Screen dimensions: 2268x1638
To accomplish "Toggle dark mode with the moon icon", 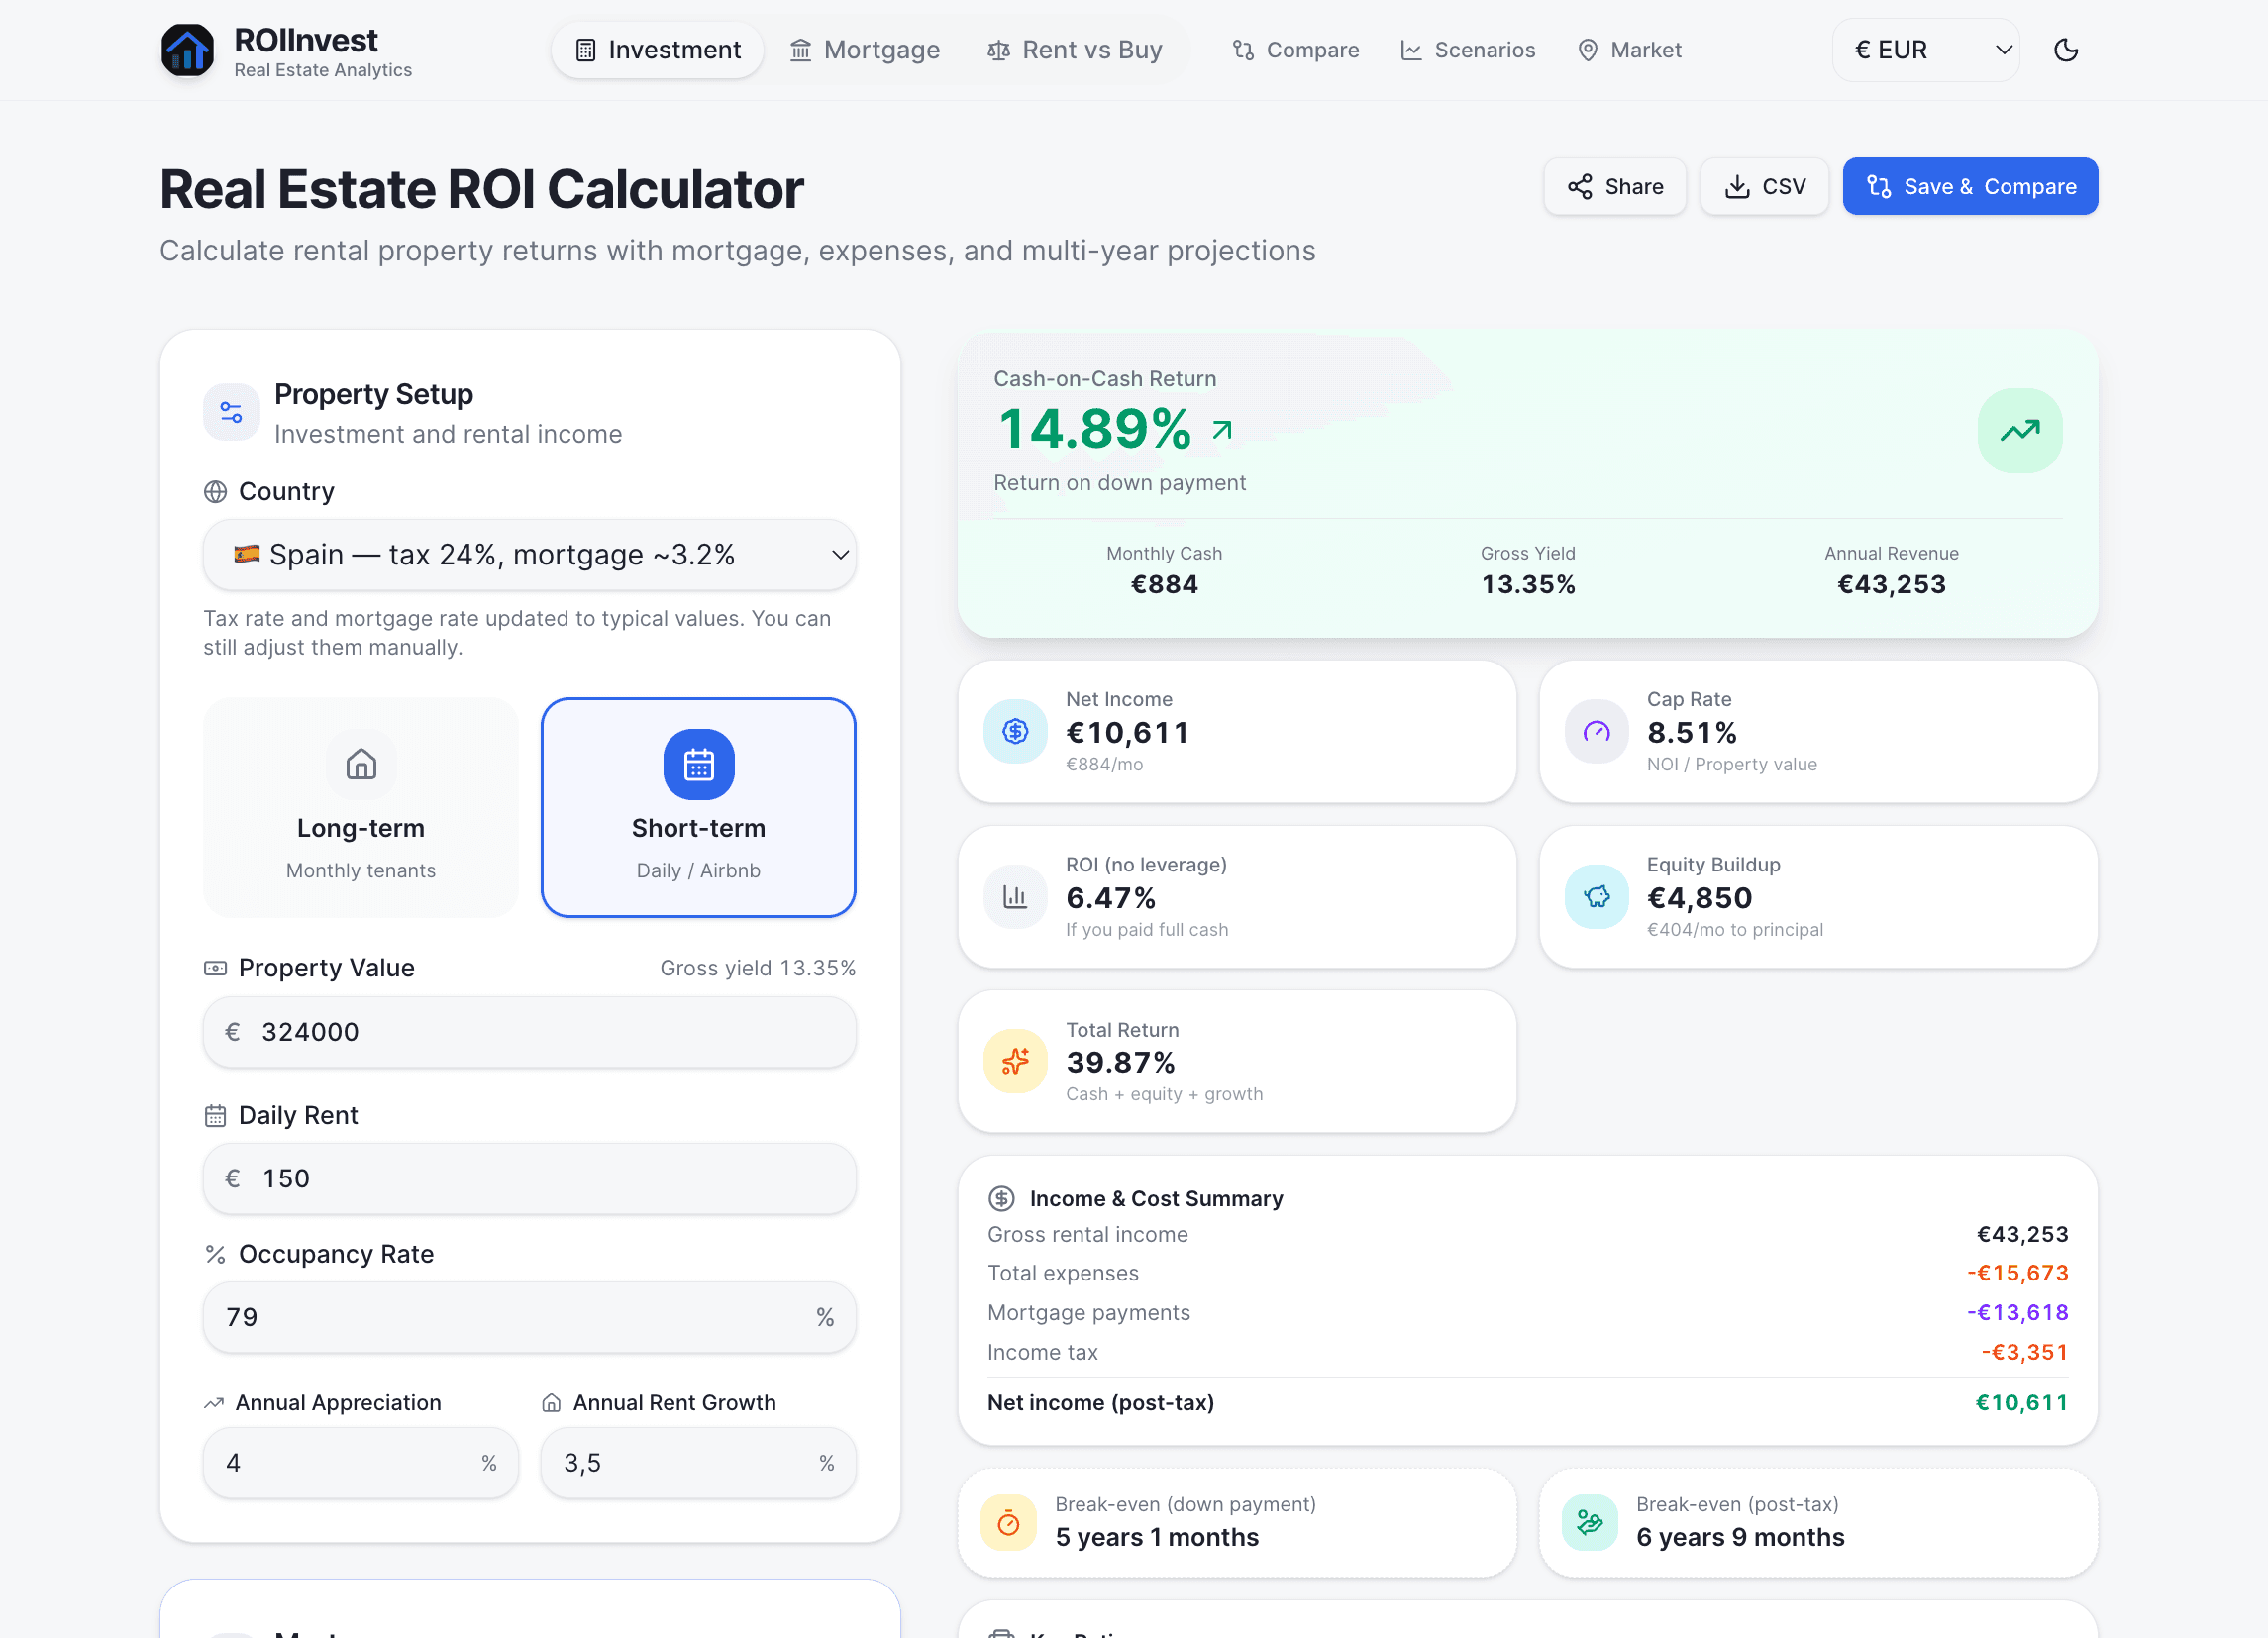I will tap(2066, 50).
